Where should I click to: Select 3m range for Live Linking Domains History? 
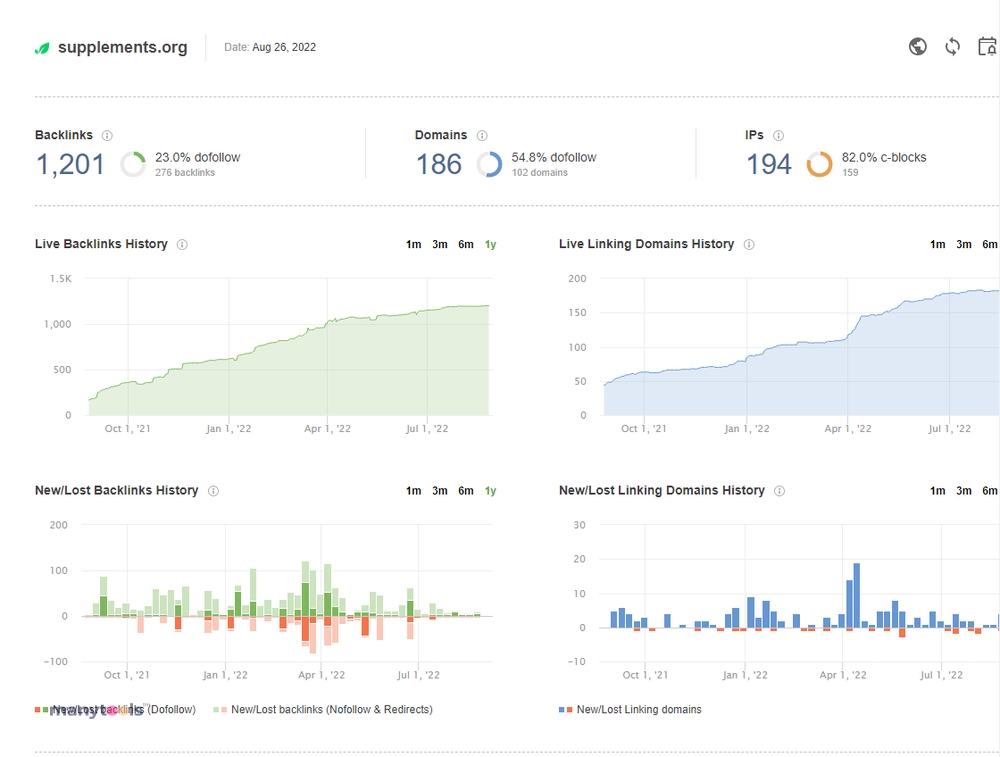coord(964,244)
